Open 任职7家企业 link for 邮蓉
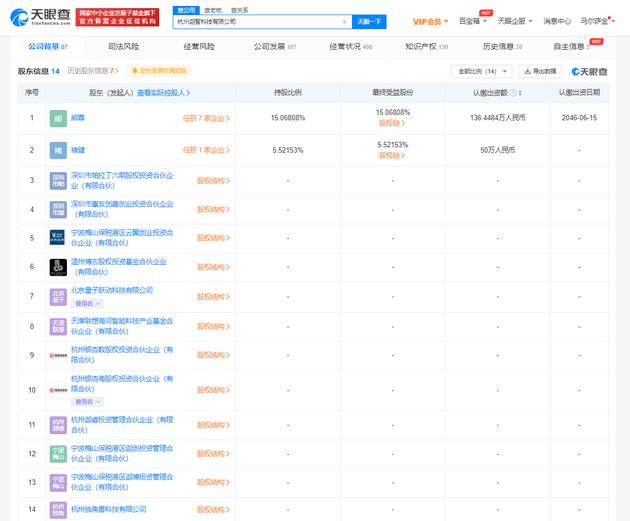Image resolution: width=630 pixels, height=521 pixels. pos(206,118)
